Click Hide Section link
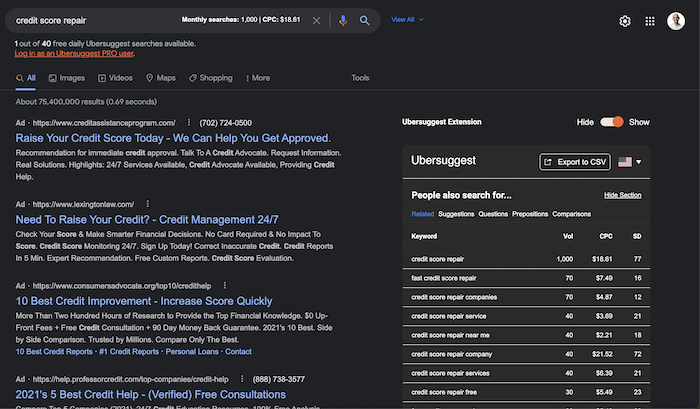Screen dimensions: 700x409 point(622,195)
